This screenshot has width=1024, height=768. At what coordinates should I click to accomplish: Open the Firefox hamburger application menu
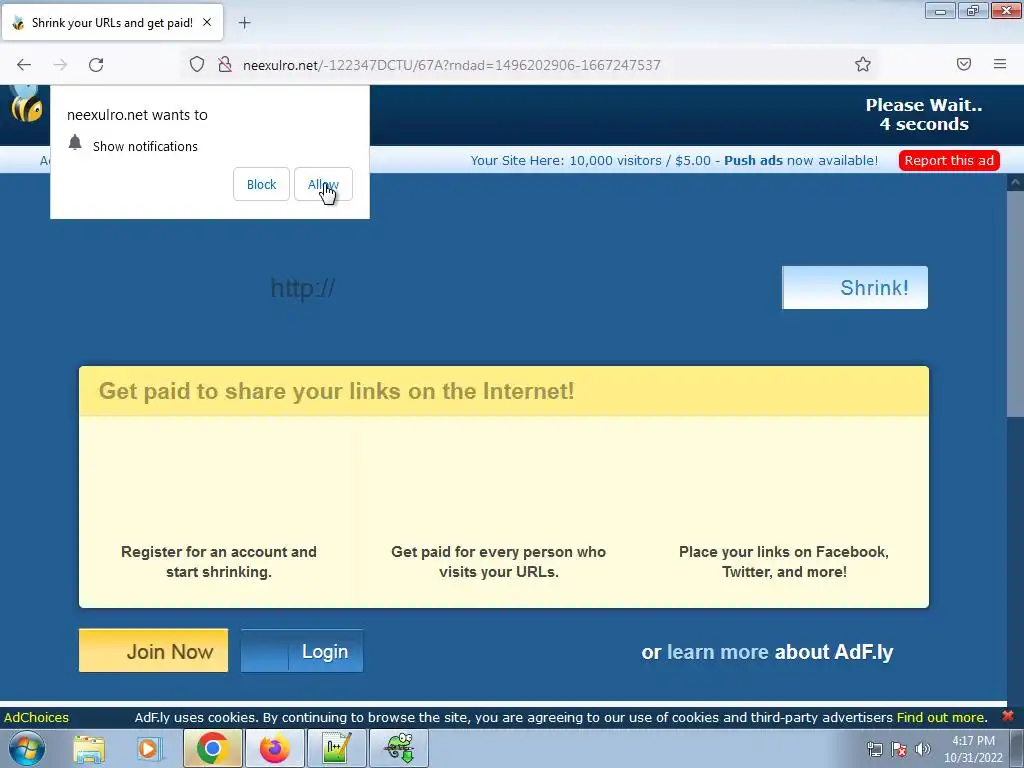coord(1000,64)
